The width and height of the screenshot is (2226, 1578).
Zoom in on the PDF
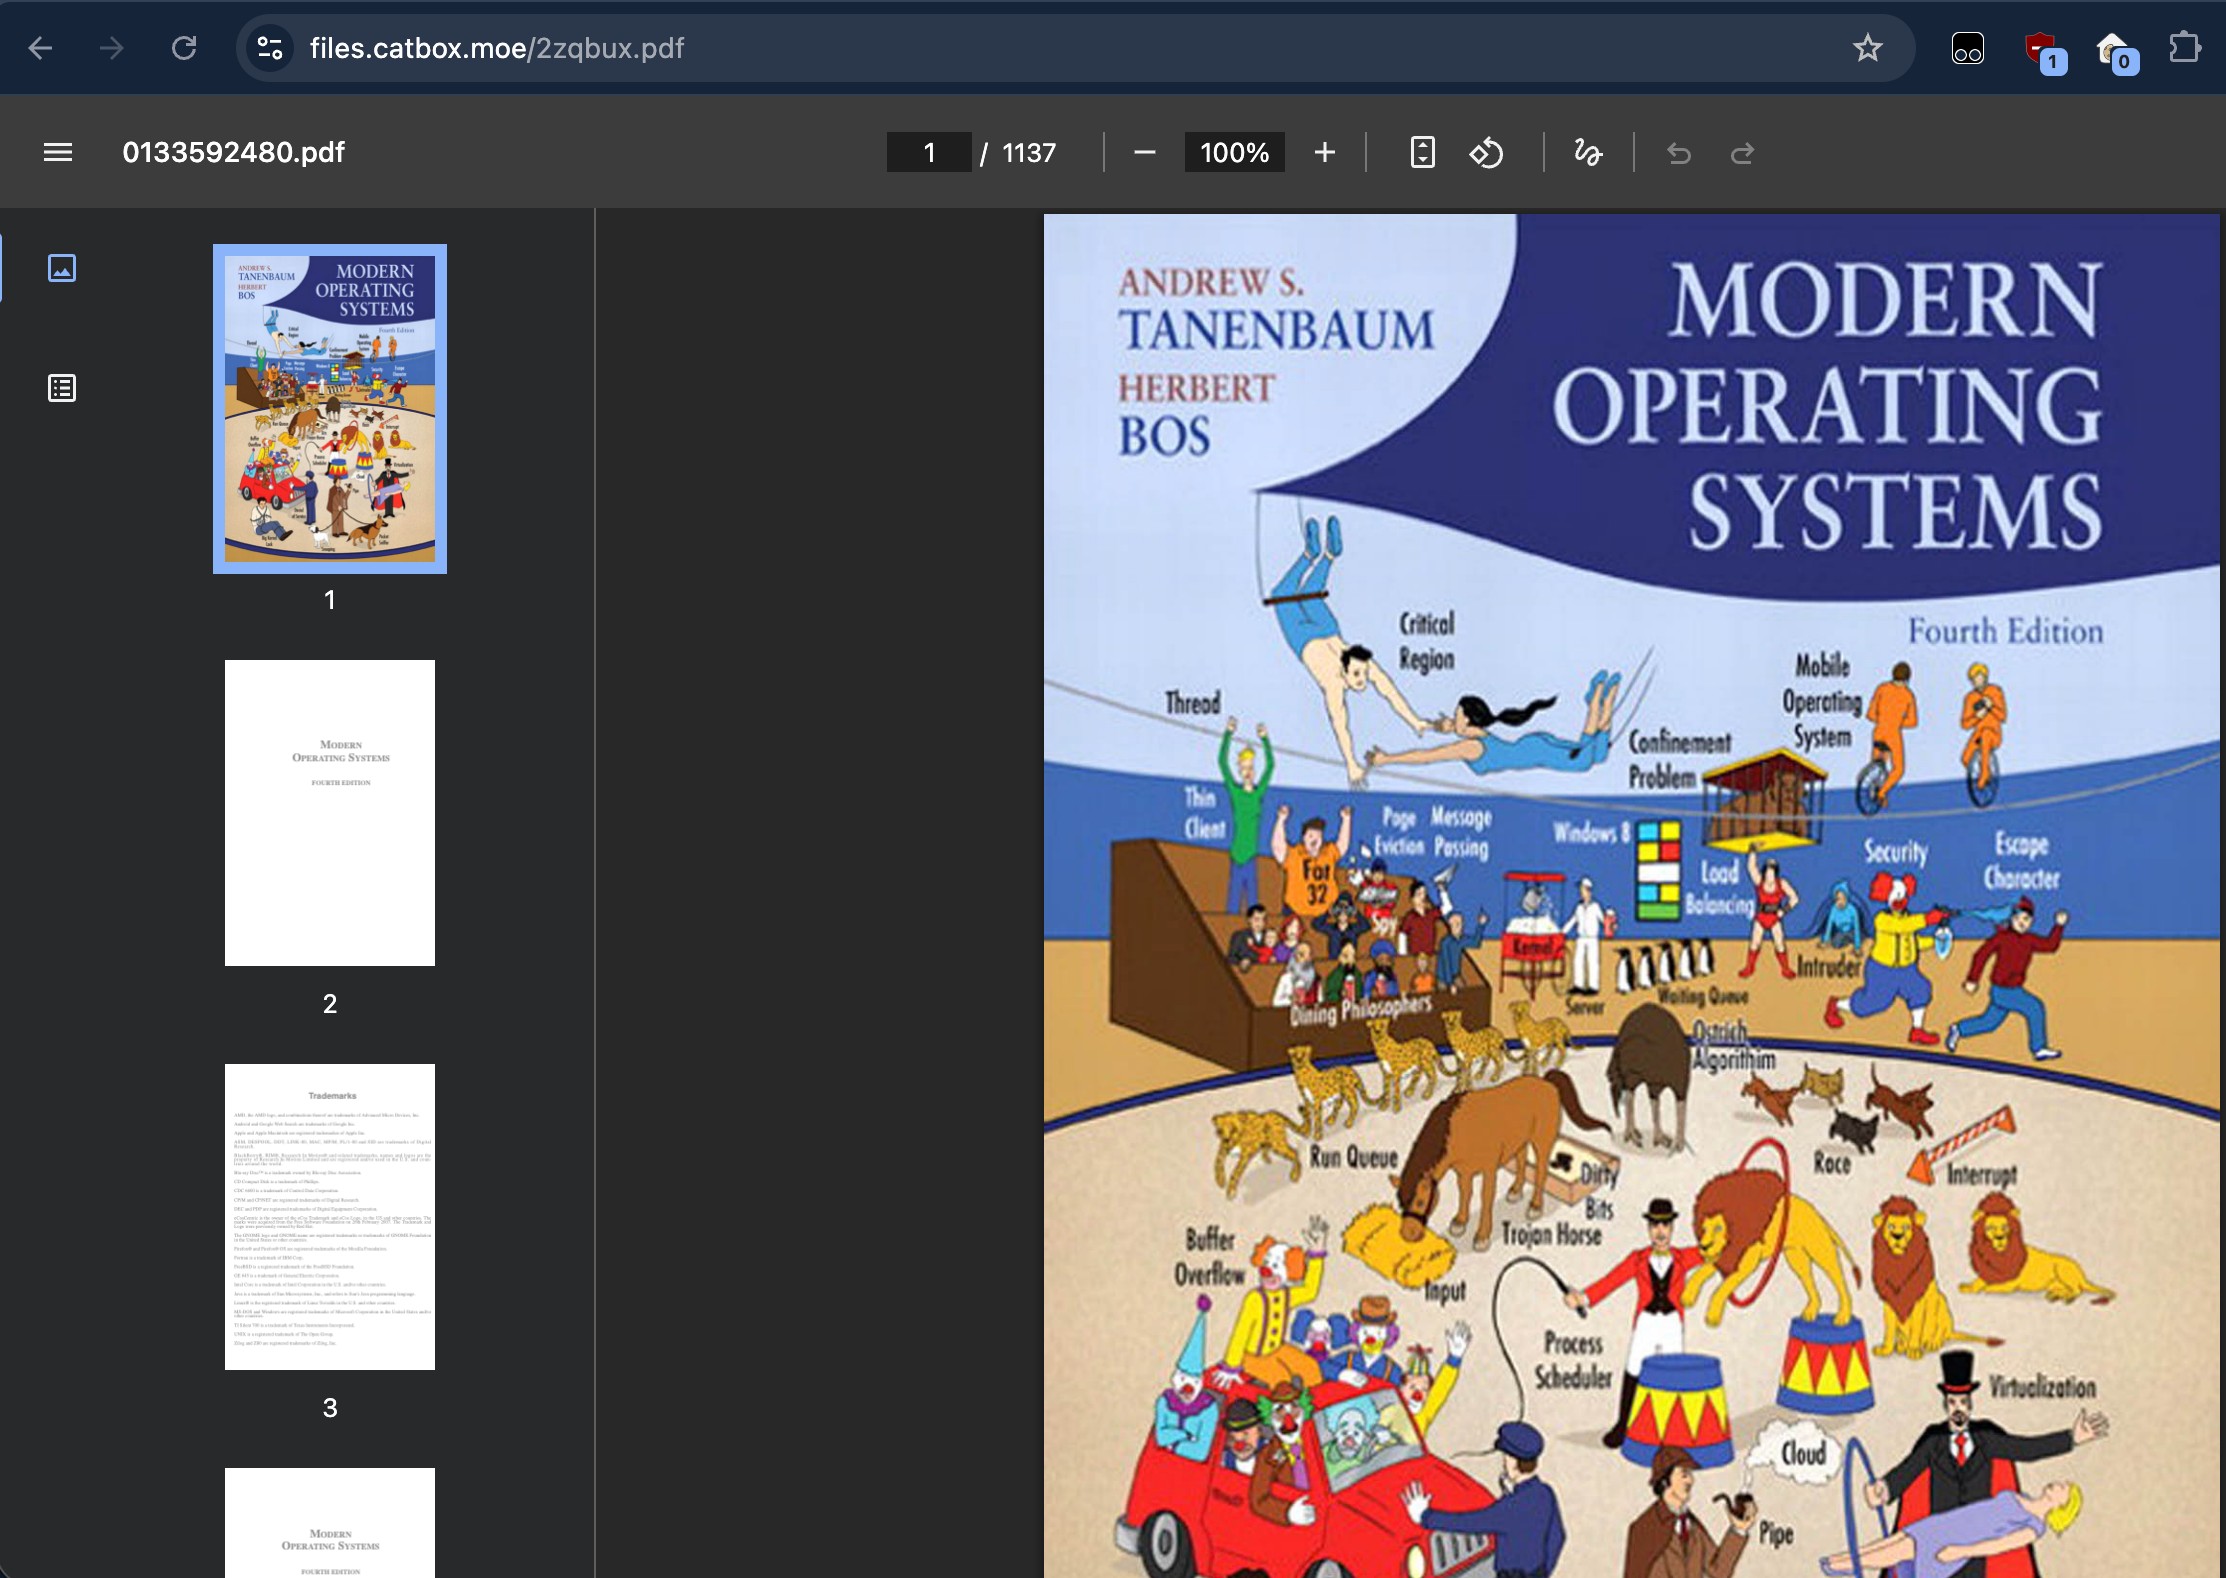pyautogui.click(x=1325, y=152)
